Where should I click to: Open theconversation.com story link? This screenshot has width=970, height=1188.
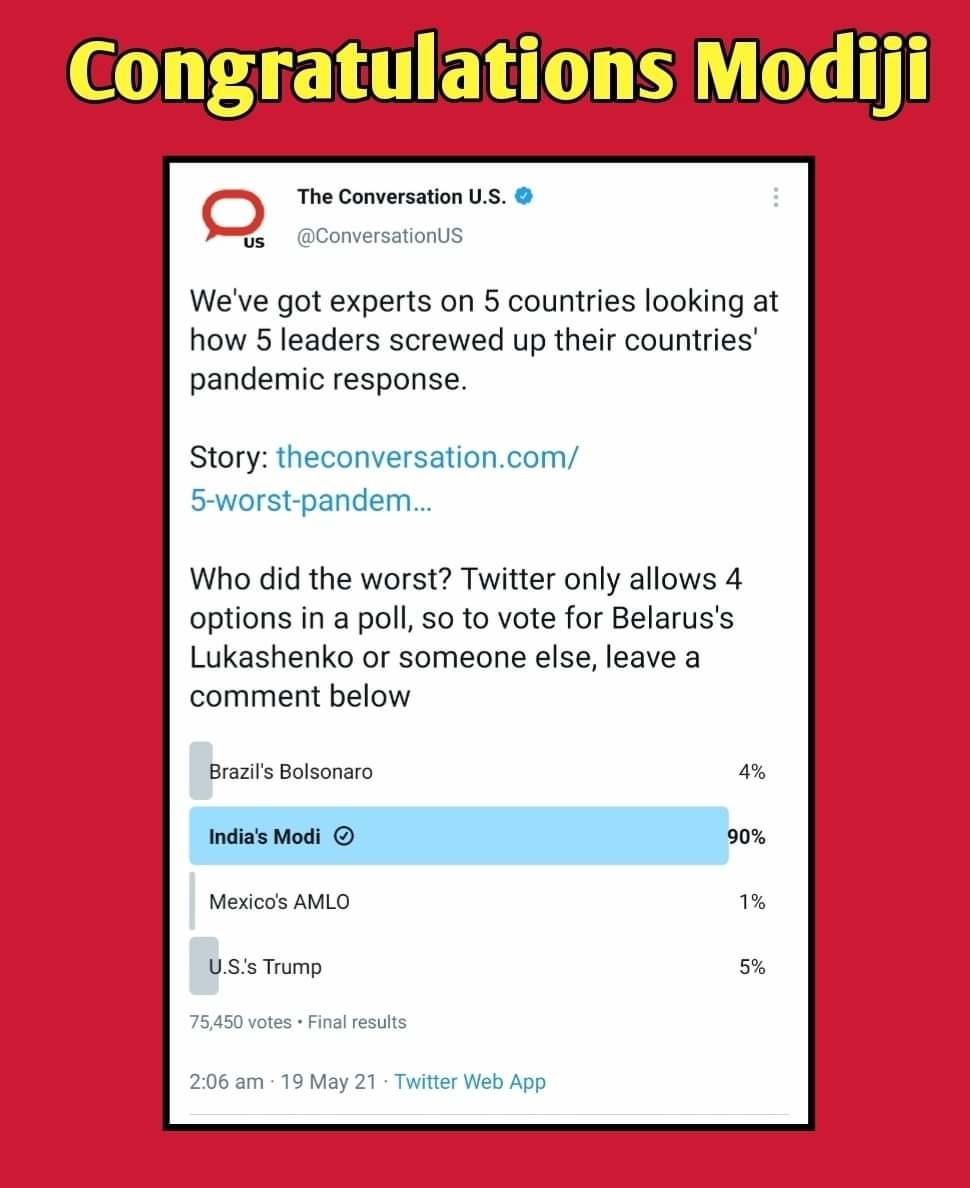[427, 458]
